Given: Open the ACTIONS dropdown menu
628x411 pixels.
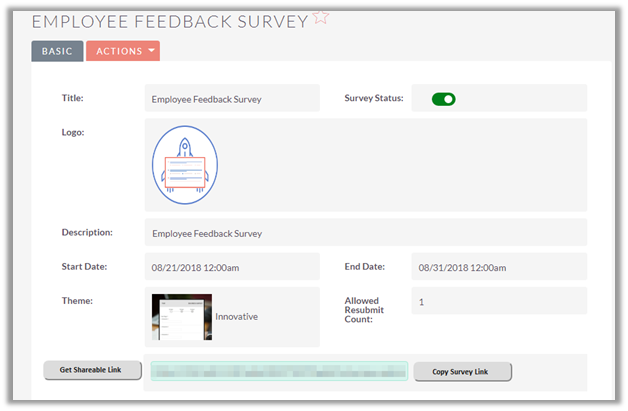Looking at the screenshot, I should (x=123, y=51).
